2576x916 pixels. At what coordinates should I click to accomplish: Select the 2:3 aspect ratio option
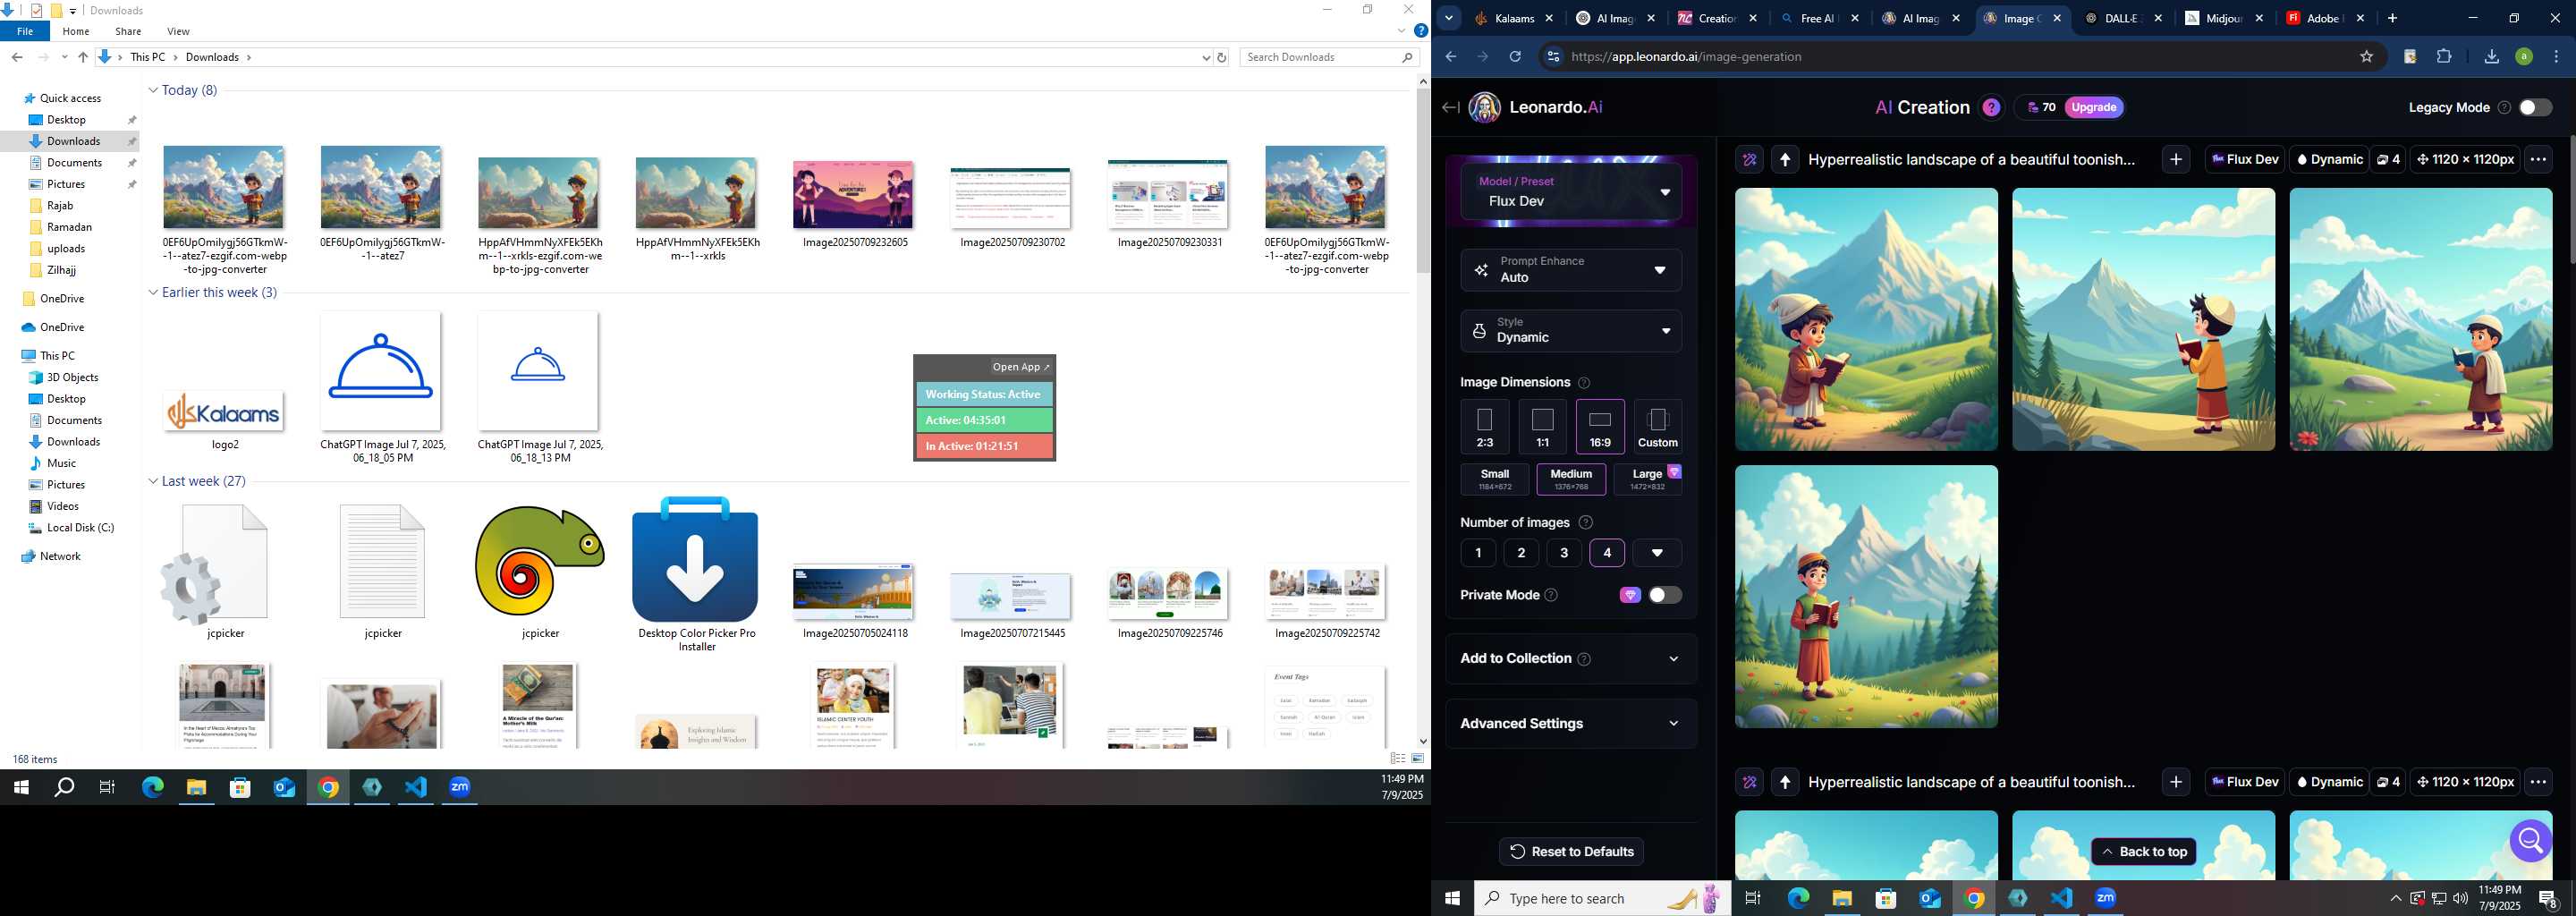1485,427
